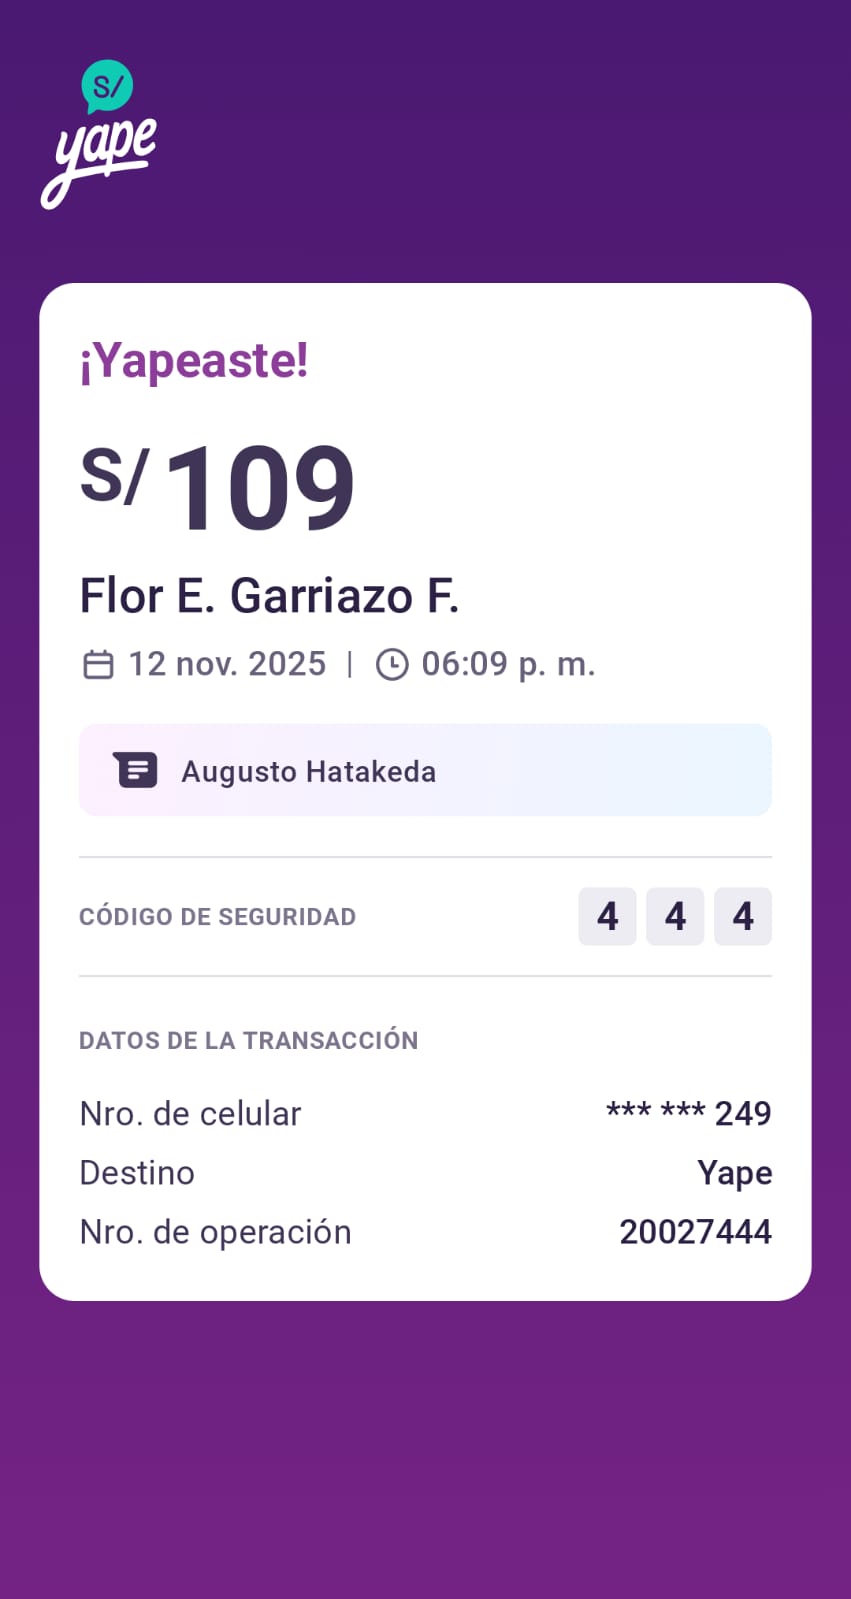Select the masked phone number ending 249
The image size is (851, 1599).
click(689, 1113)
